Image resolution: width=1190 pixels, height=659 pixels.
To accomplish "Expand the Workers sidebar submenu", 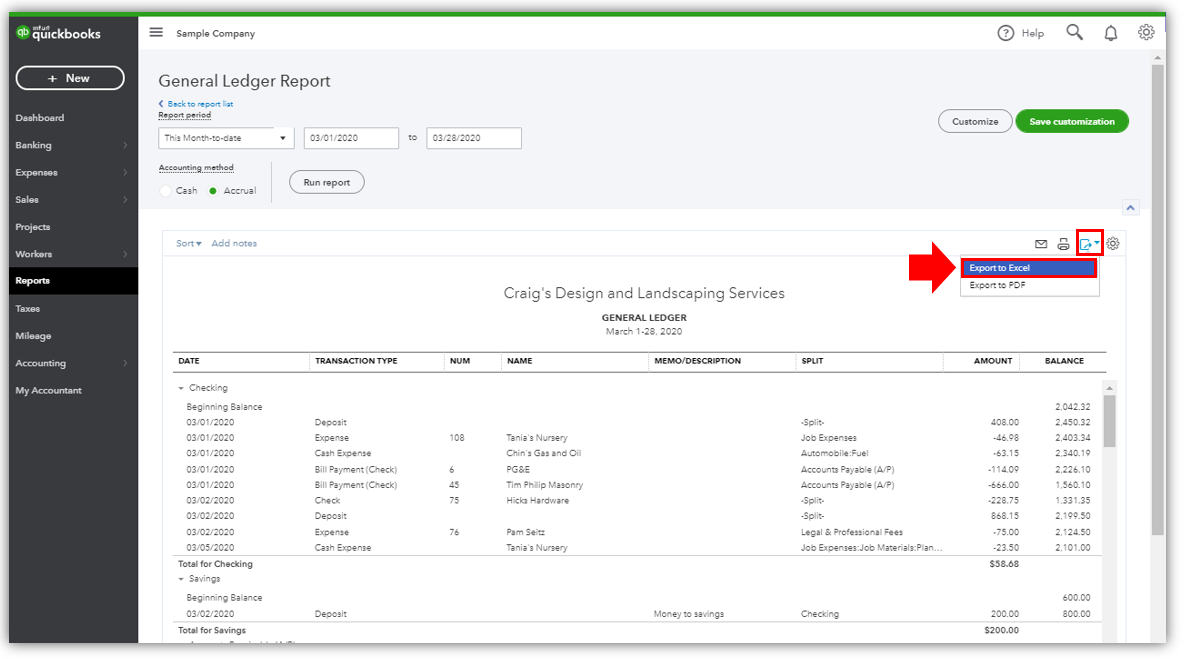I will tap(125, 254).
